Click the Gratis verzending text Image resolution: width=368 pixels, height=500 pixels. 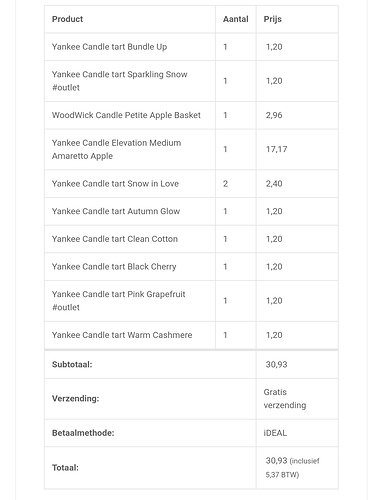[x=285, y=399]
